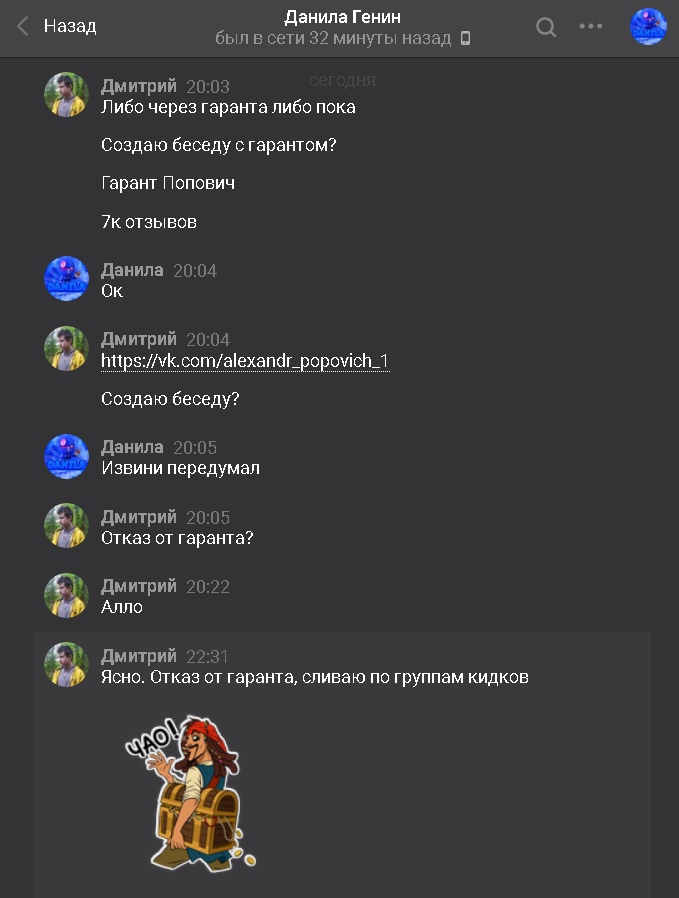
Task: Select the message 'Извини передумал'
Action: tap(180, 468)
